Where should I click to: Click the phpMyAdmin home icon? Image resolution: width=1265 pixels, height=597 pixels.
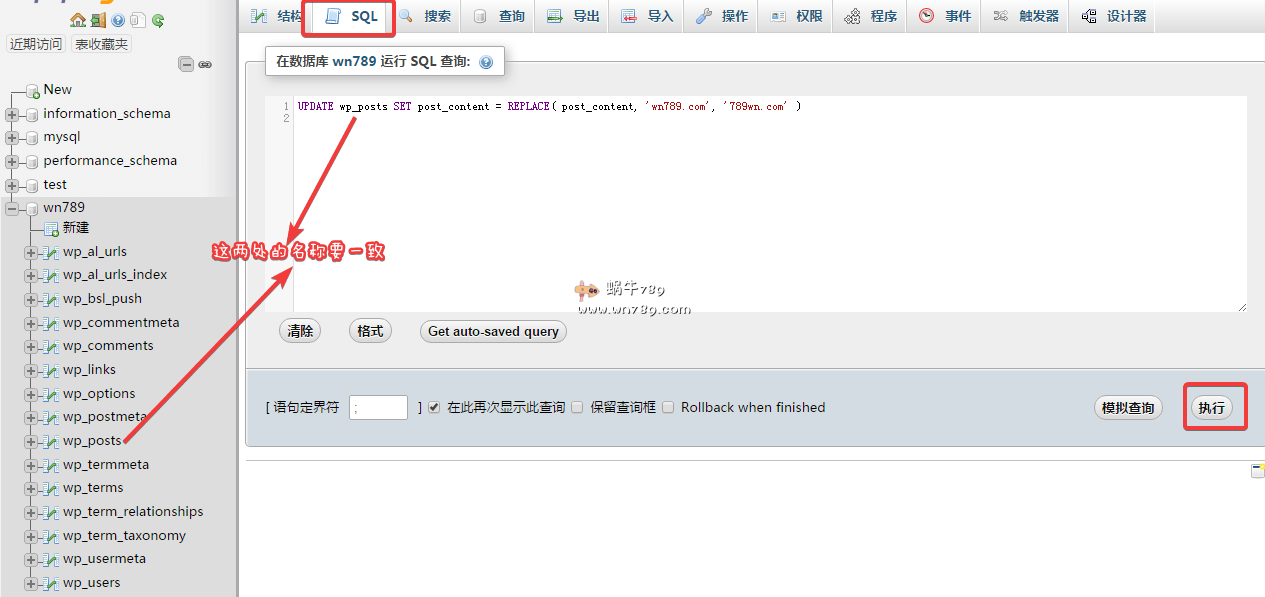pyautogui.click(x=78, y=19)
